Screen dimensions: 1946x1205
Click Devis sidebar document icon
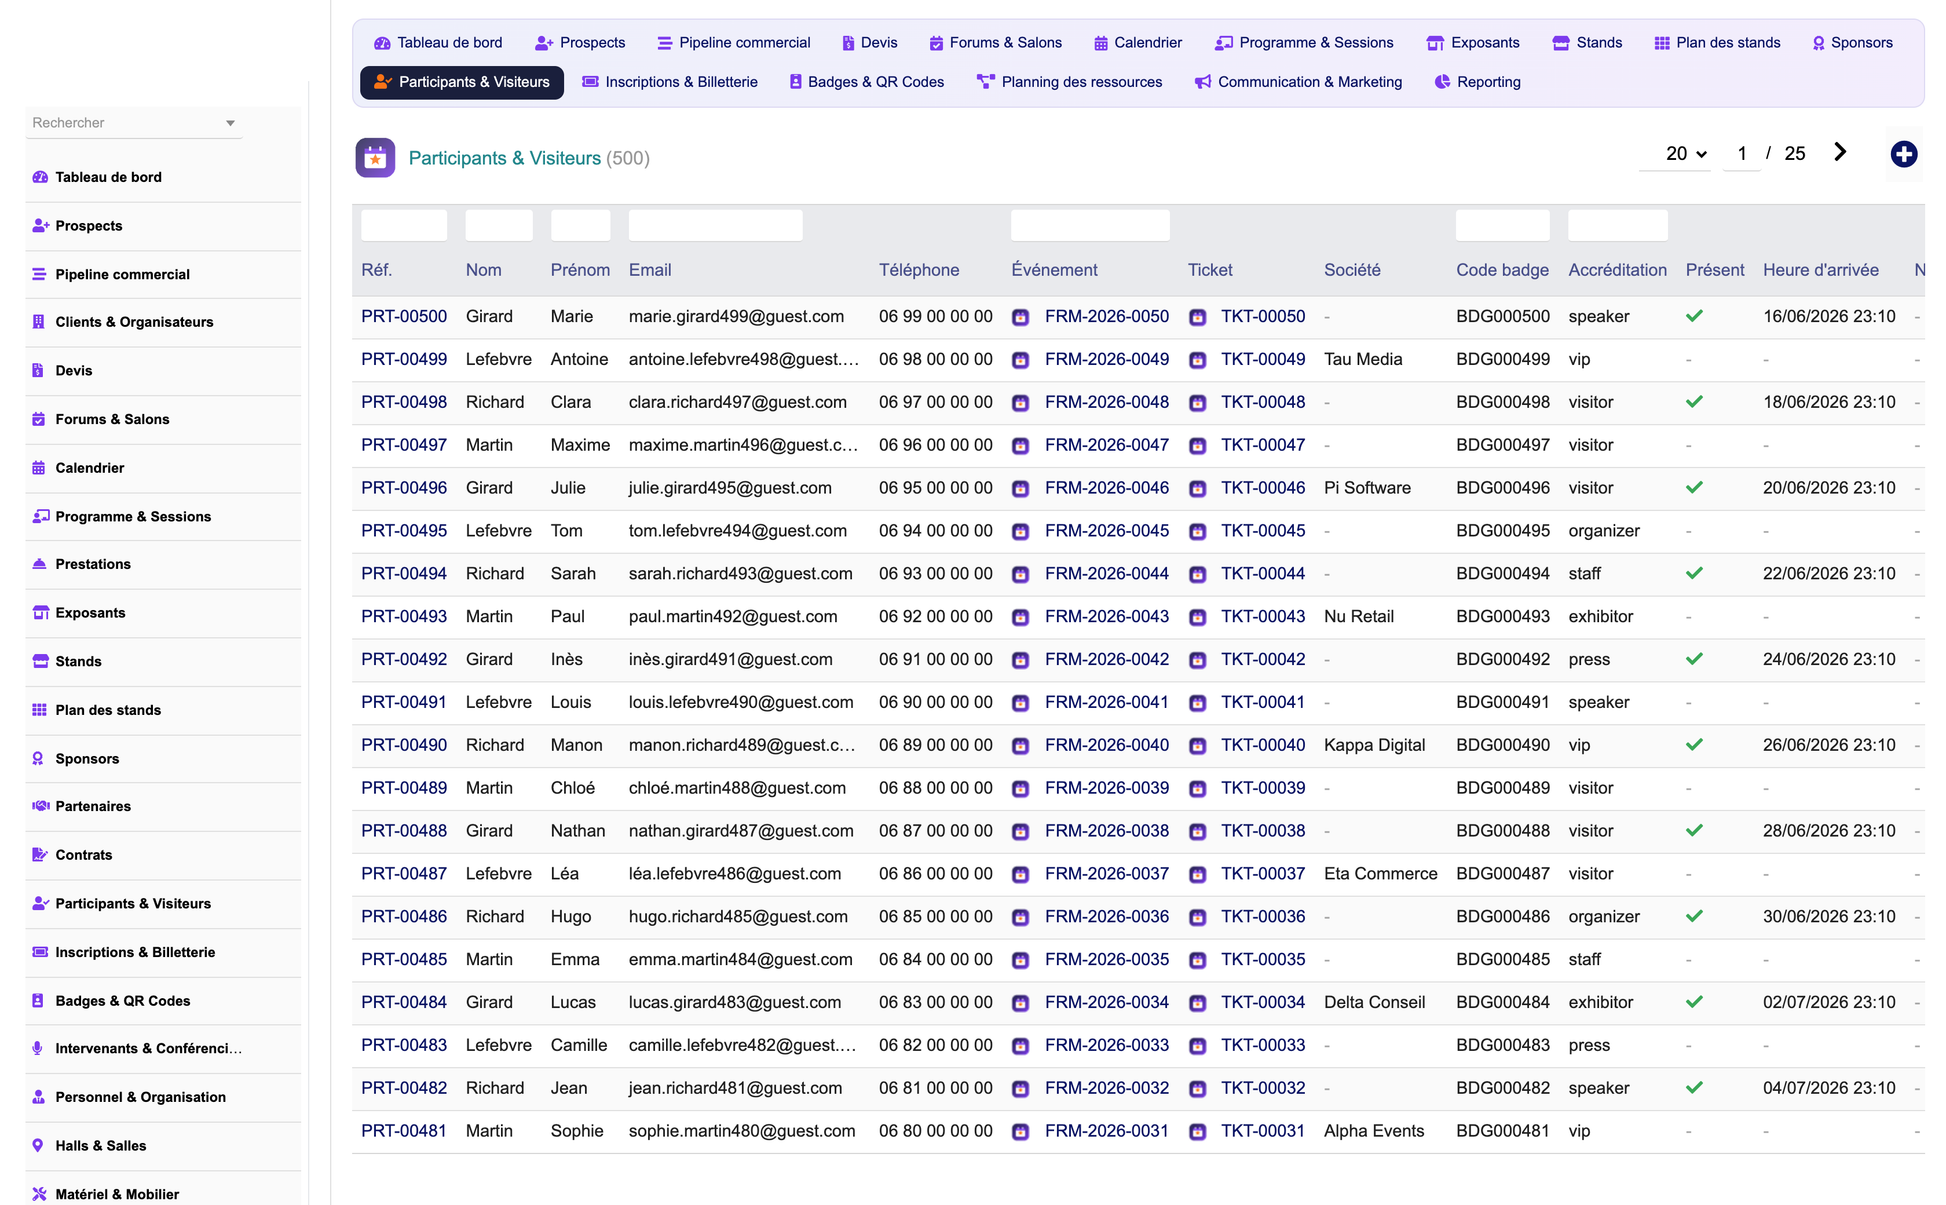[x=38, y=370]
